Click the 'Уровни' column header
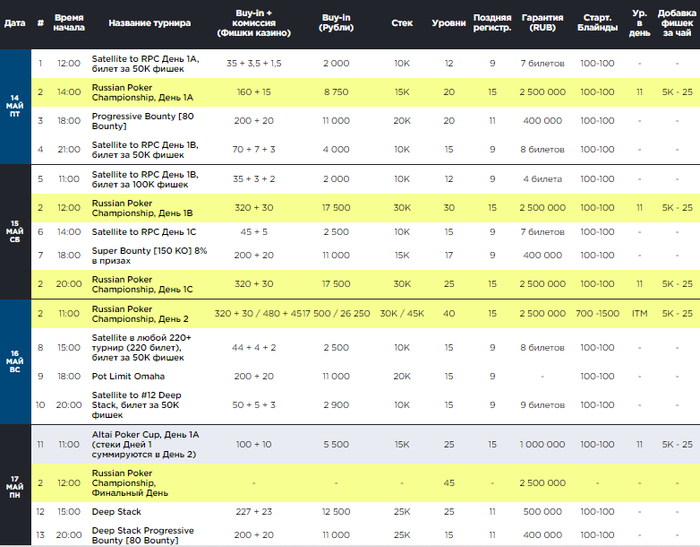Screen dimensions: 700x547 coord(449,23)
